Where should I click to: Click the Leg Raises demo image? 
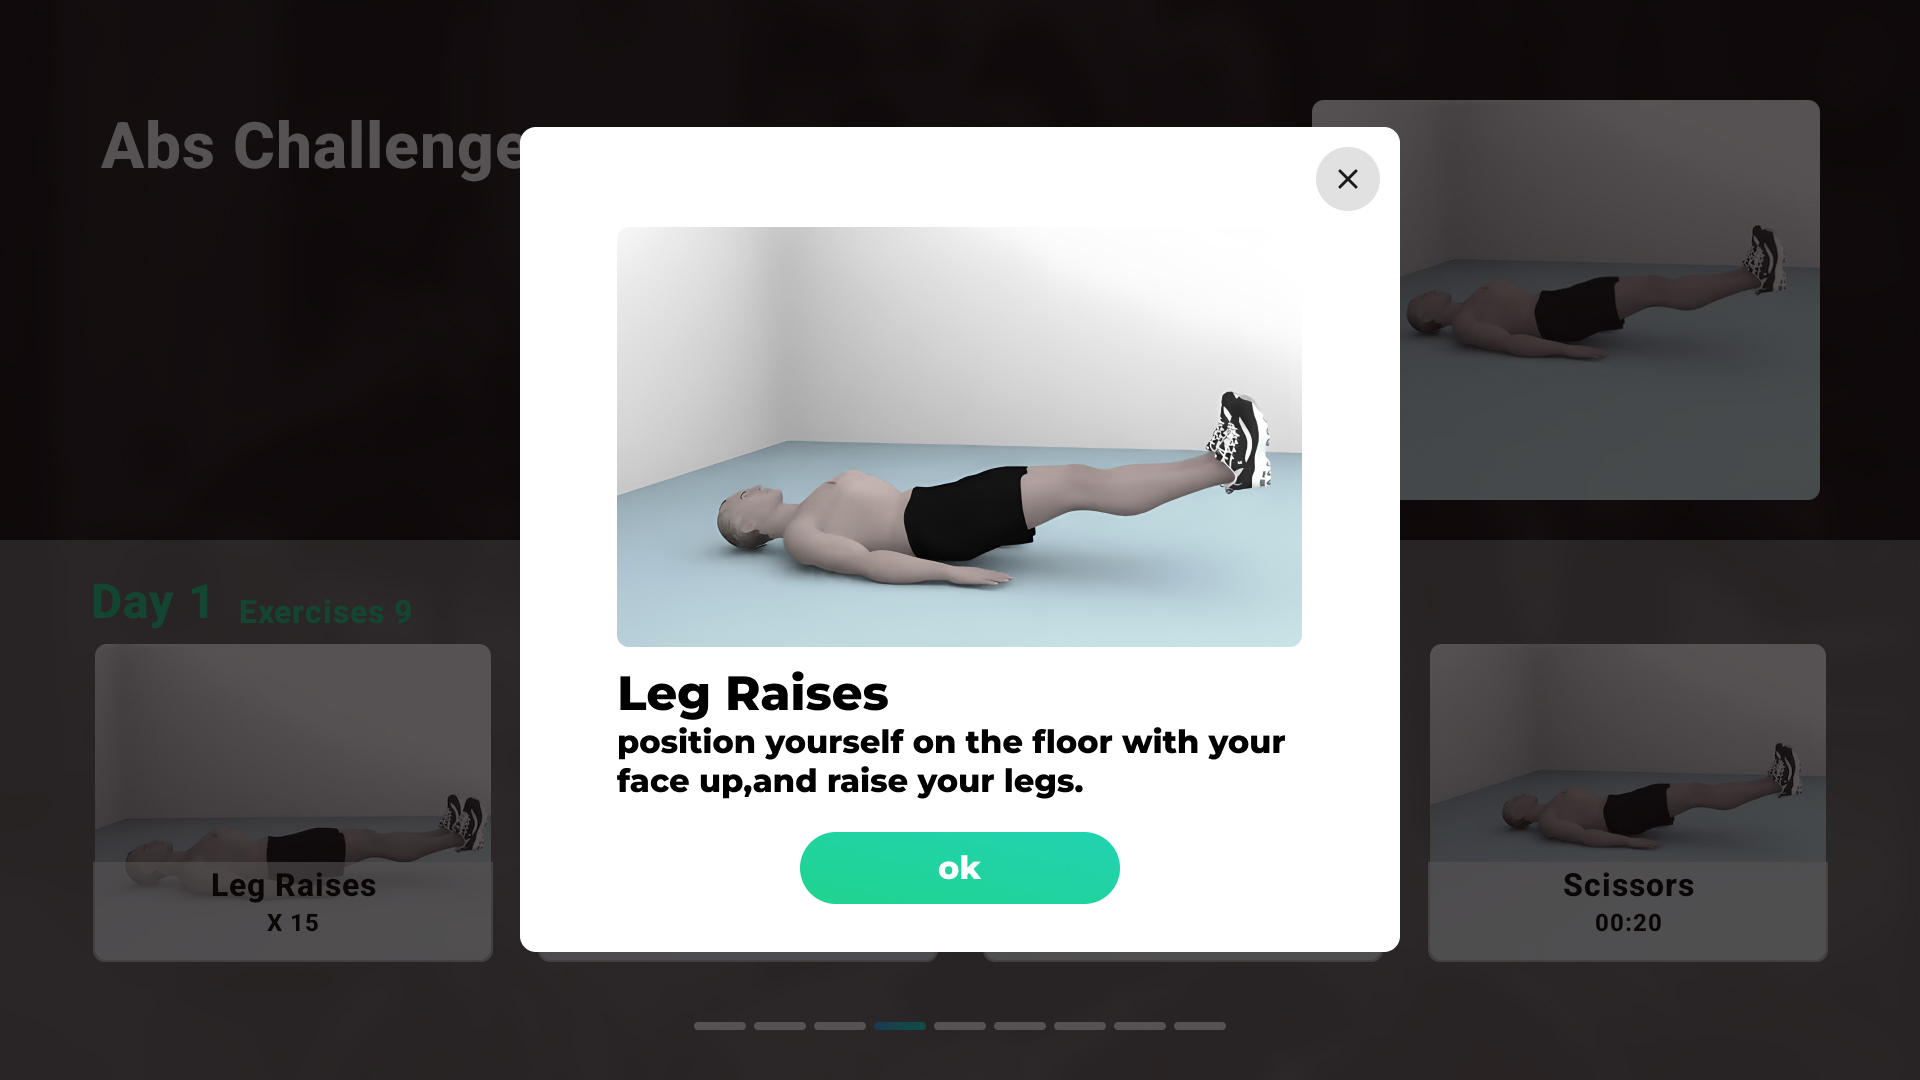coord(959,437)
